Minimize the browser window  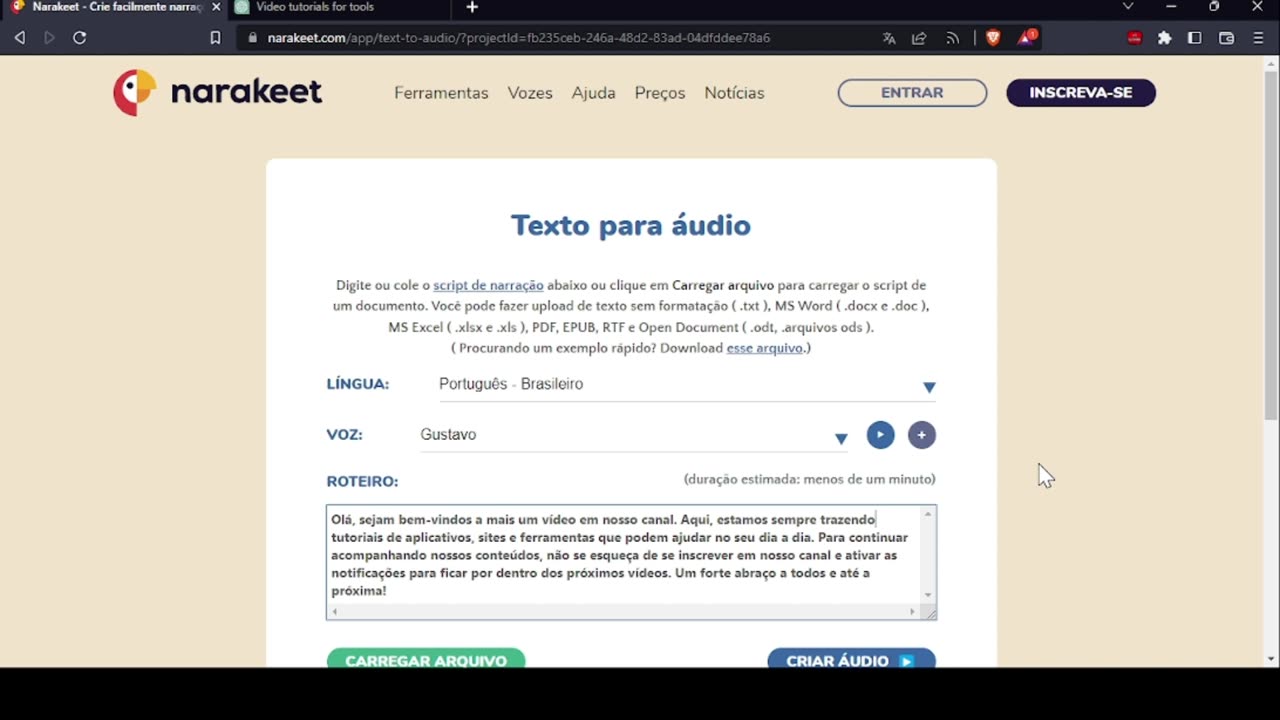click(1171, 7)
